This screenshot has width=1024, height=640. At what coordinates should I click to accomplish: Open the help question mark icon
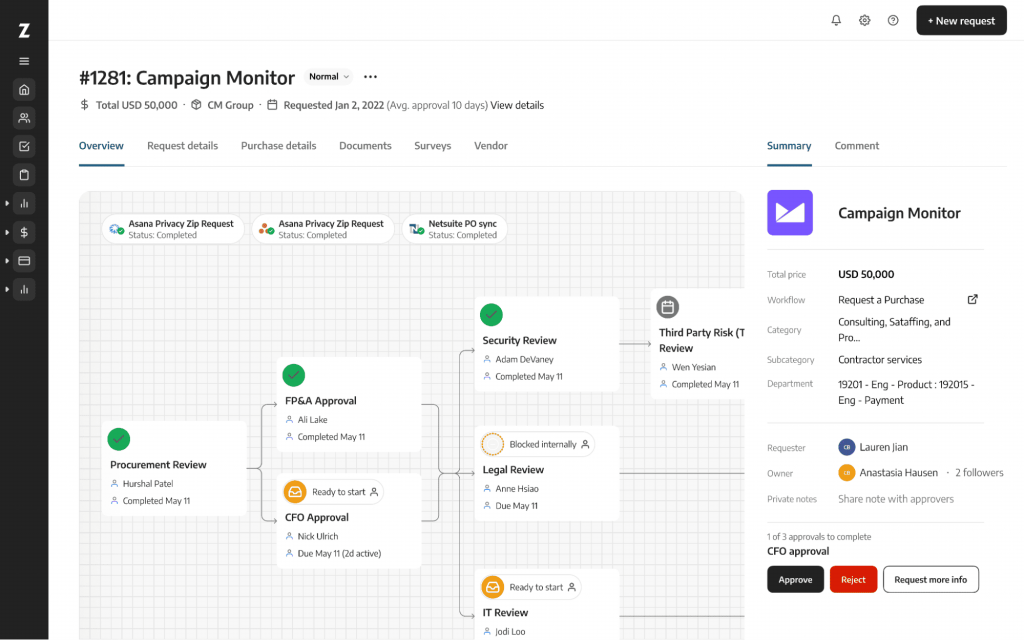(x=893, y=20)
